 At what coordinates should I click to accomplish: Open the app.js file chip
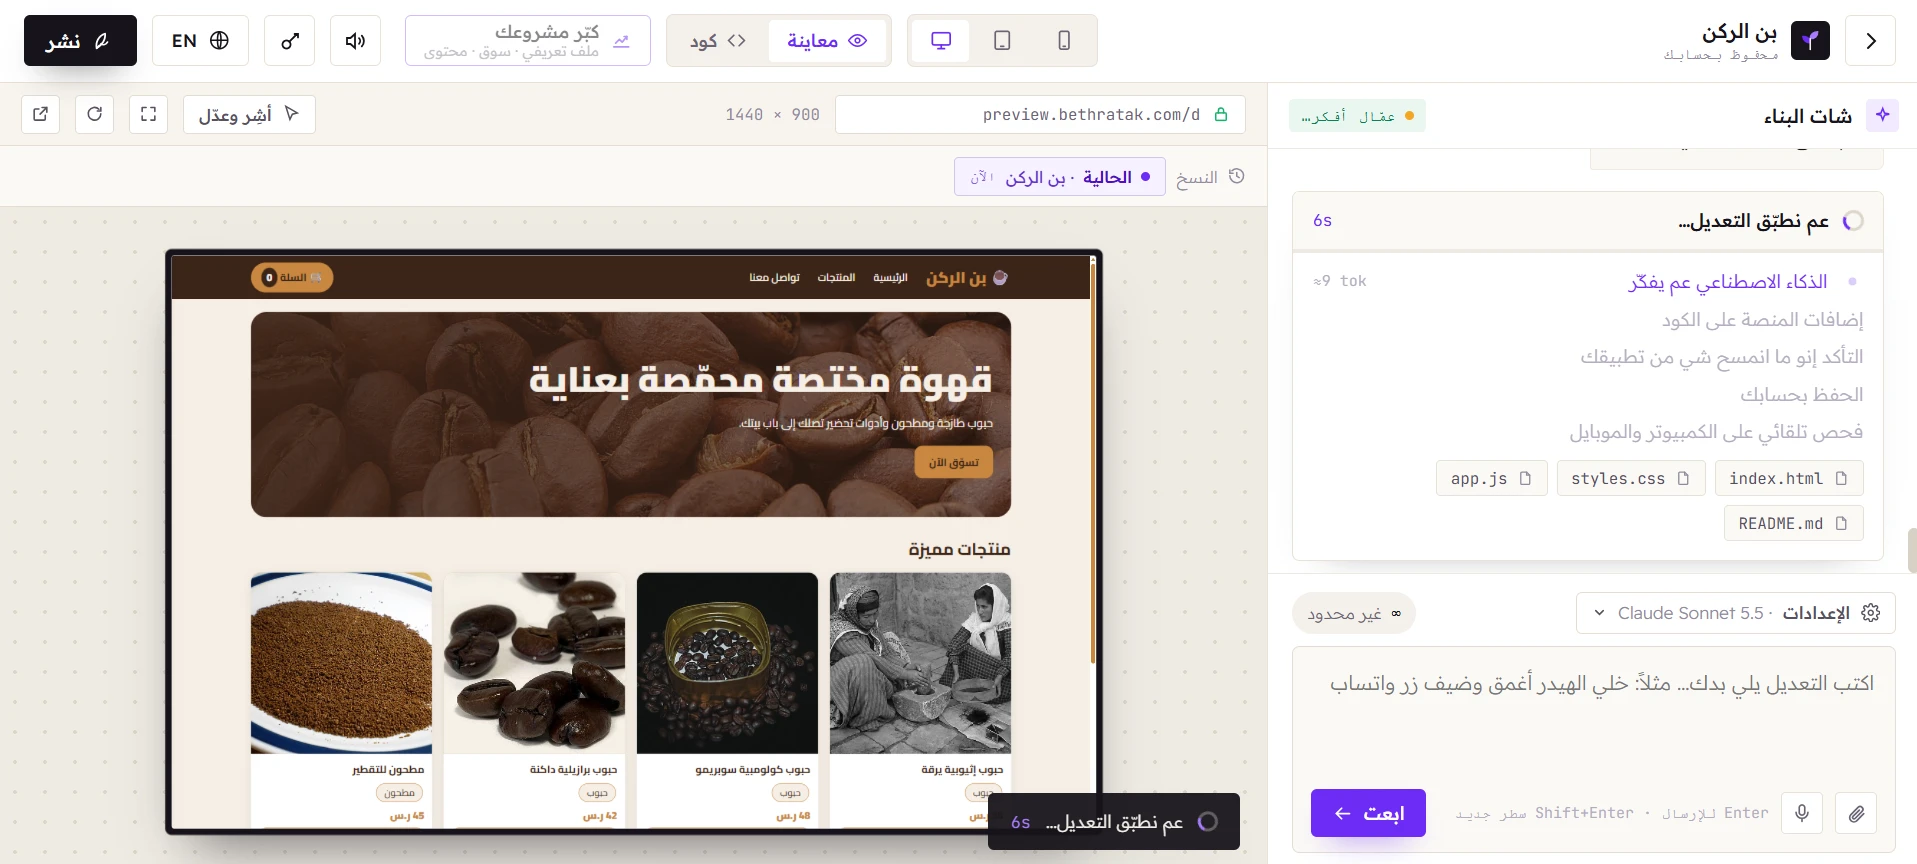pyautogui.click(x=1492, y=478)
